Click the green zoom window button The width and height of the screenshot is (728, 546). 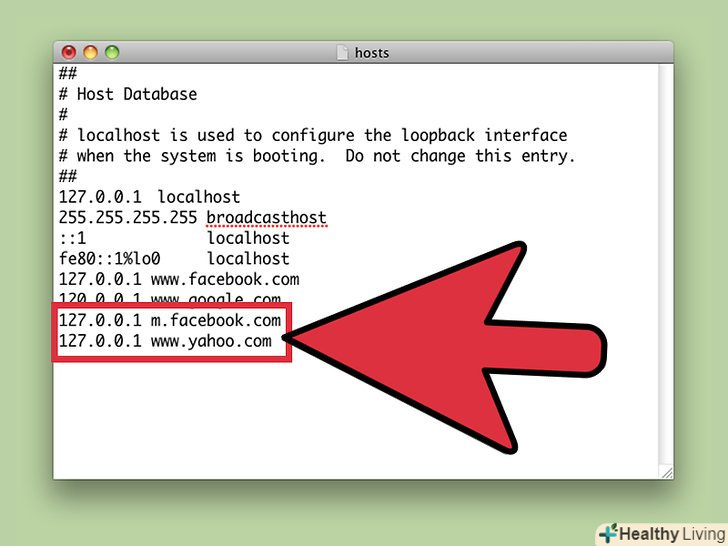coord(112,52)
